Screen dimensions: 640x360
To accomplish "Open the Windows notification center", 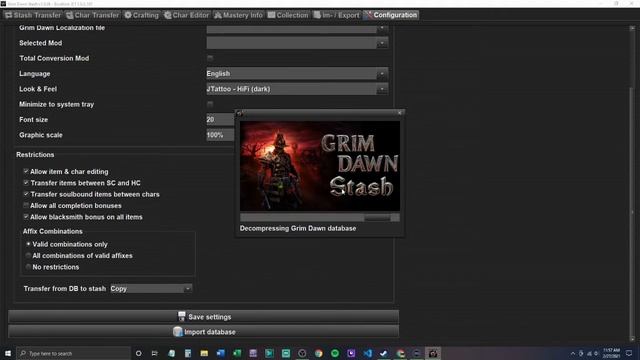I will (629, 353).
